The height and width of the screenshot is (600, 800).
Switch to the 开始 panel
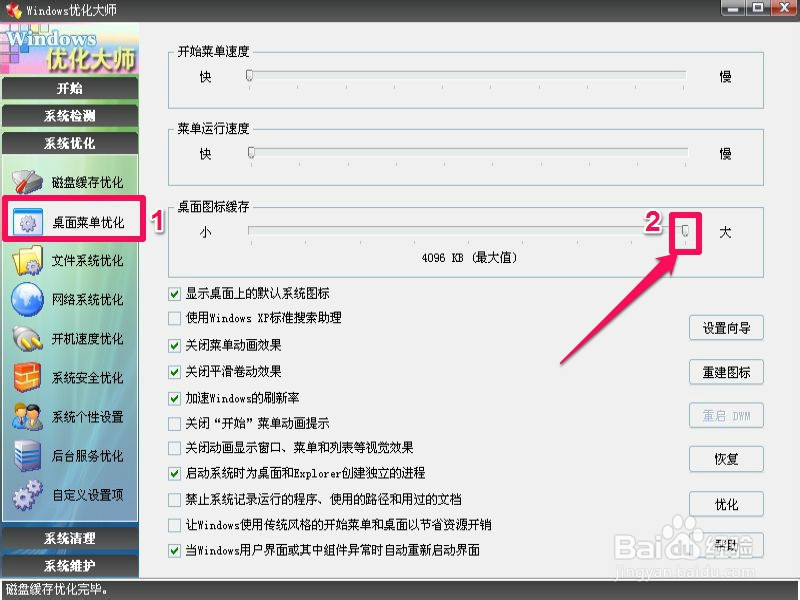click(x=70, y=88)
